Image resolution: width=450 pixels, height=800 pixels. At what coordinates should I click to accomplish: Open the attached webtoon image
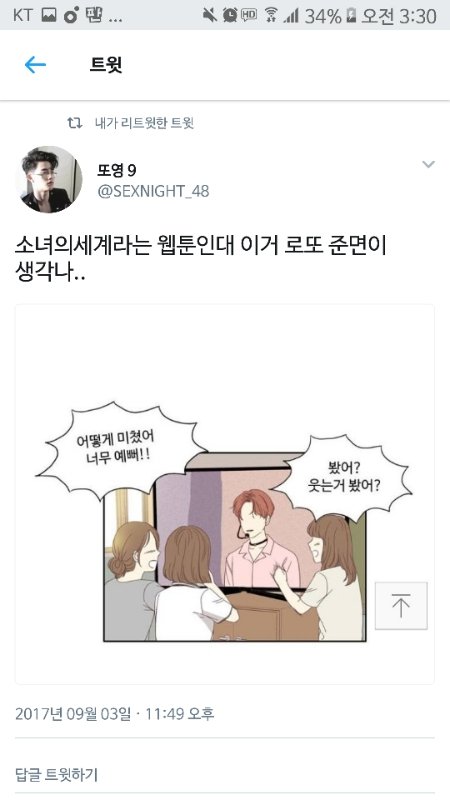pos(225,494)
